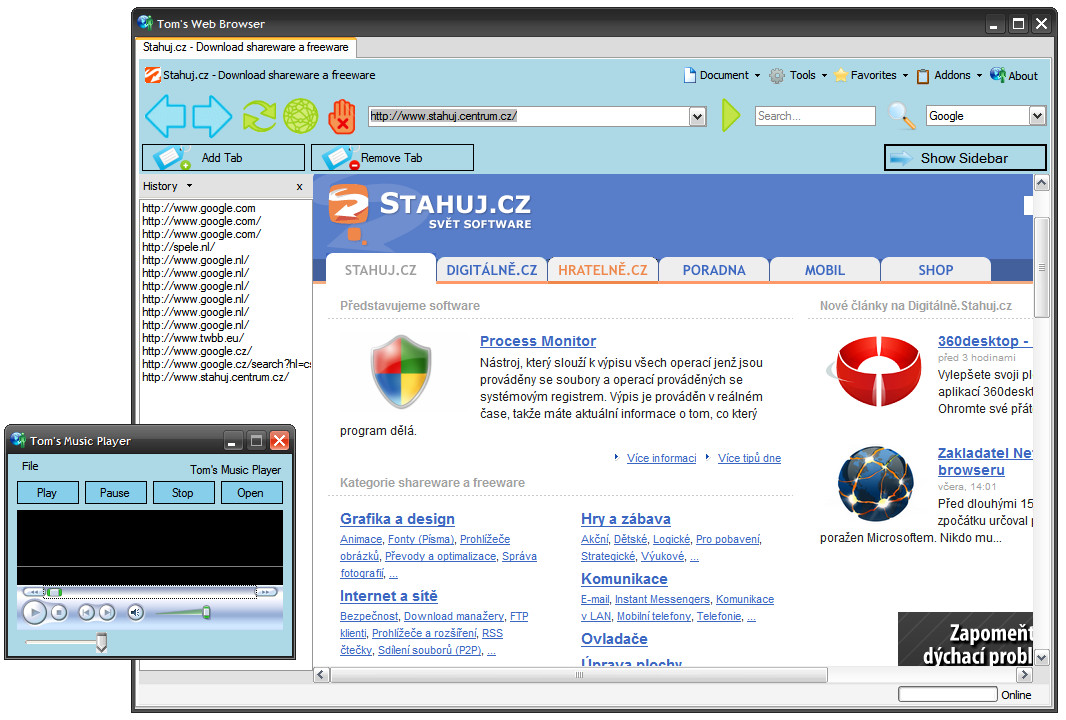Click the media player seek position bar
The image size is (1066, 720).
pos(150,592)
